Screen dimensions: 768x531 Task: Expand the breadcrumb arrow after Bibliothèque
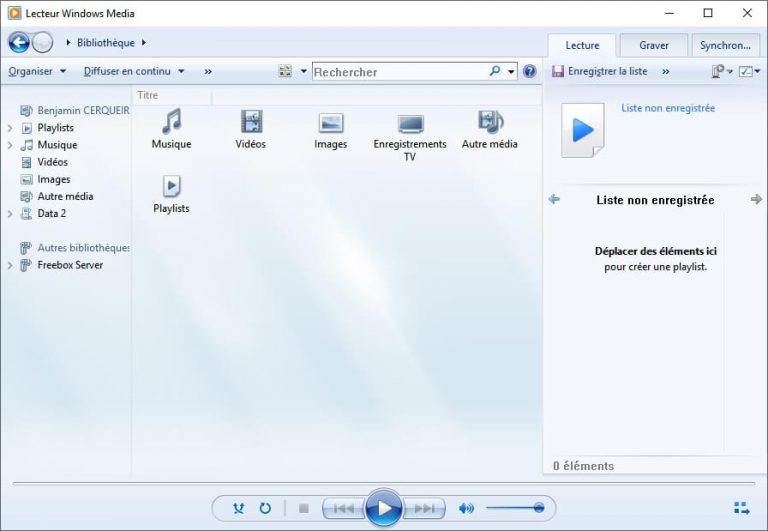[x=144, y=43]
